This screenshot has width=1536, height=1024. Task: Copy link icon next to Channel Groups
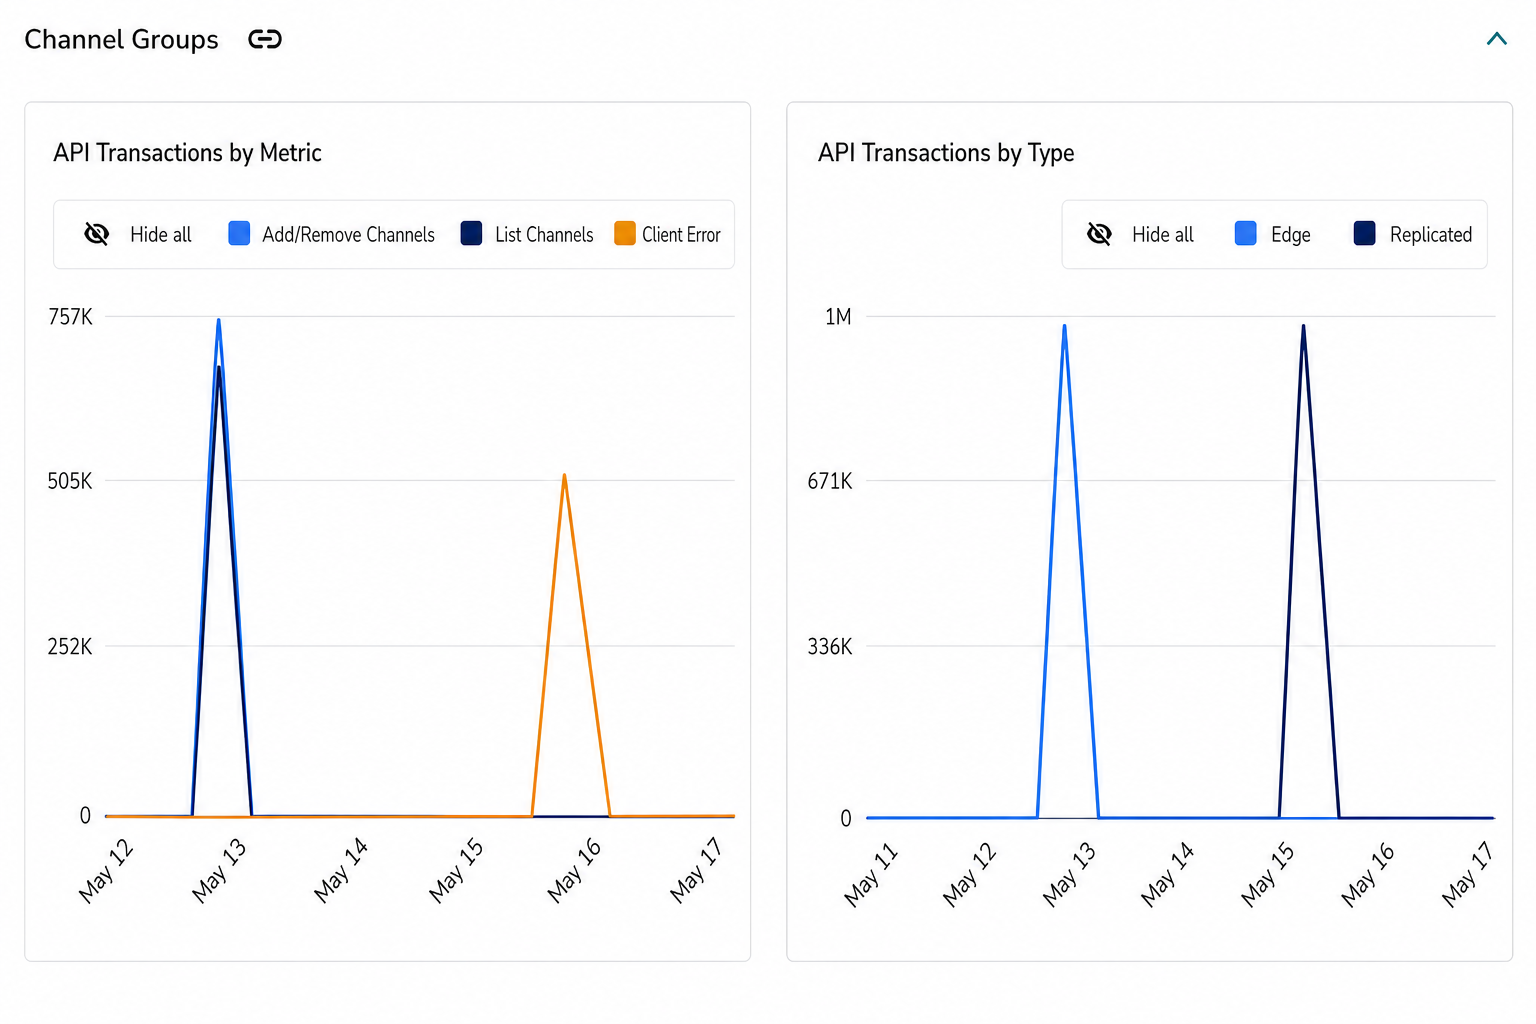(265, 39)
